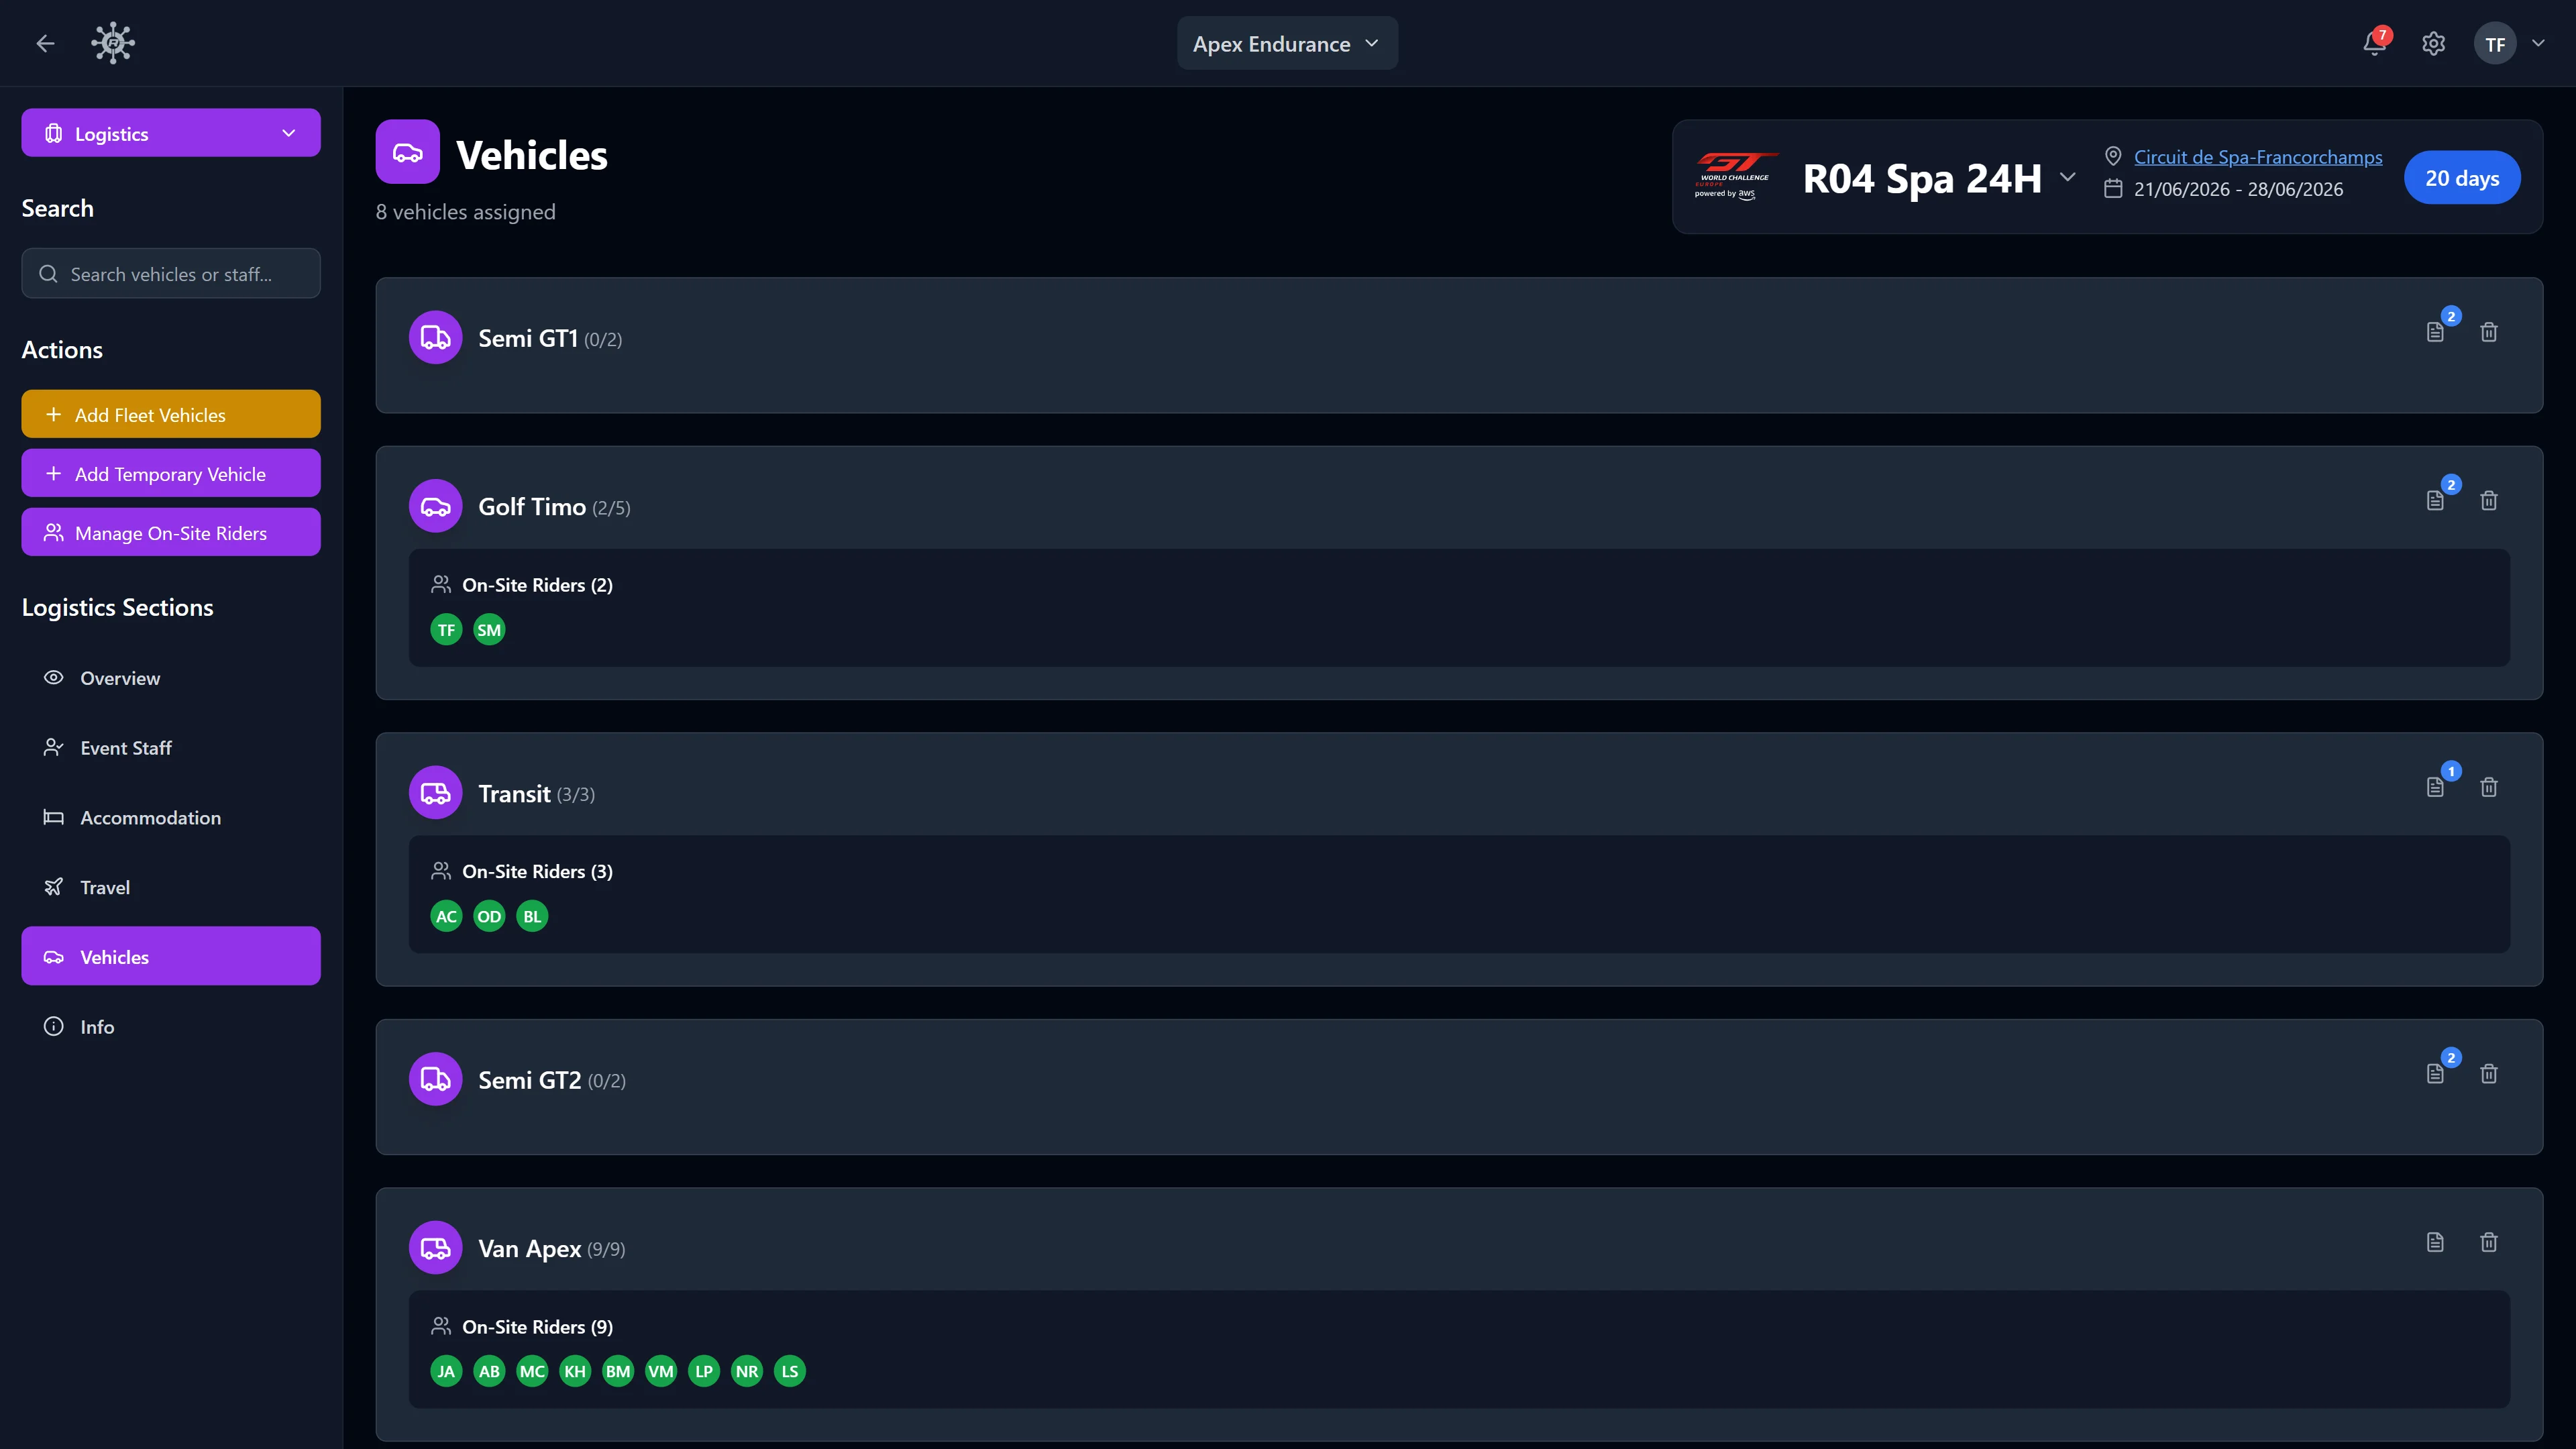The height and width of the screenshot is (1449, 2576).
Task: Select rider BM in Van Apex
Action: click(618, 1371)
